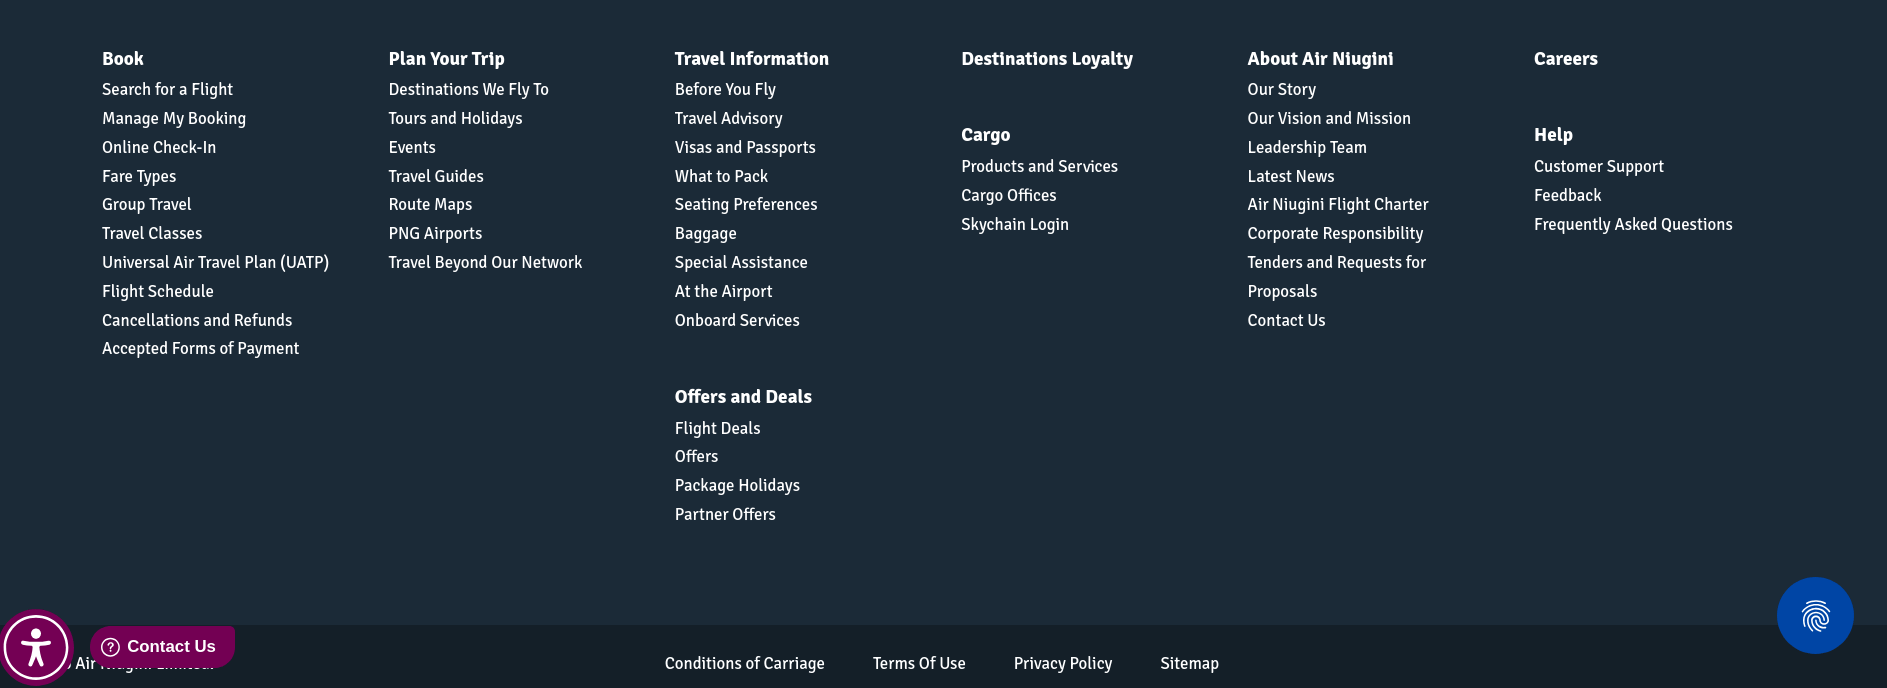Image resolution: width=1887 pixels, height=688 pixels.
Task: View Flight Deals under Offers and Deals
Action: pos(717,429)
